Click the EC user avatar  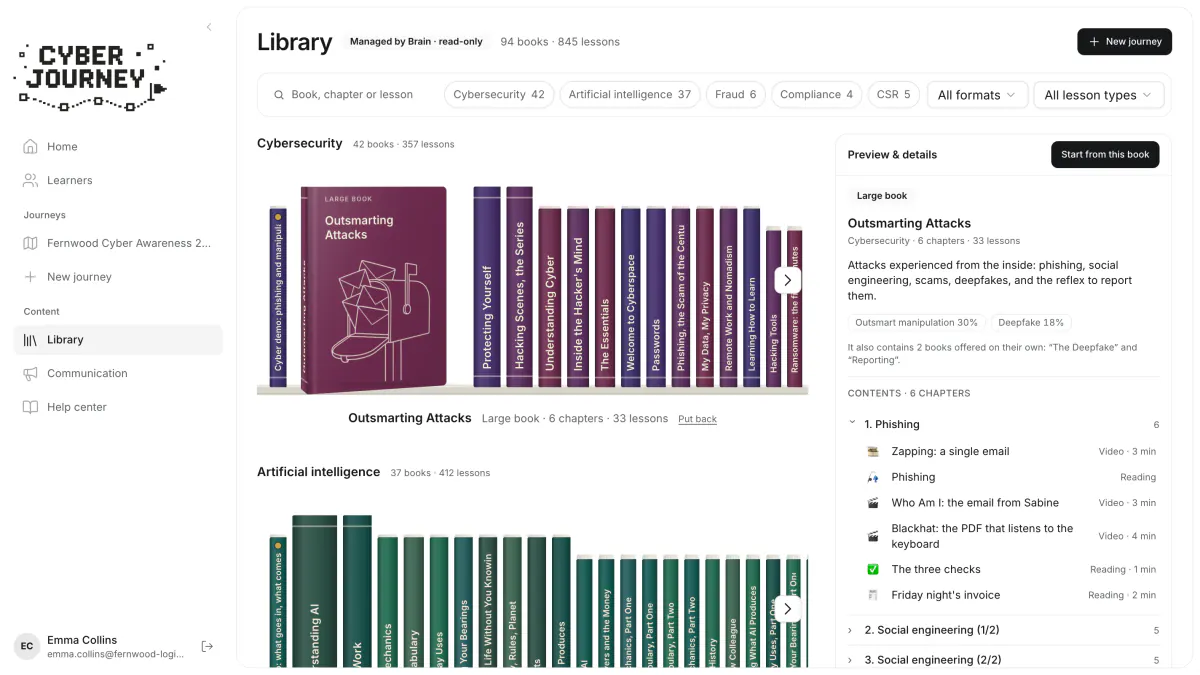[27, 646]
